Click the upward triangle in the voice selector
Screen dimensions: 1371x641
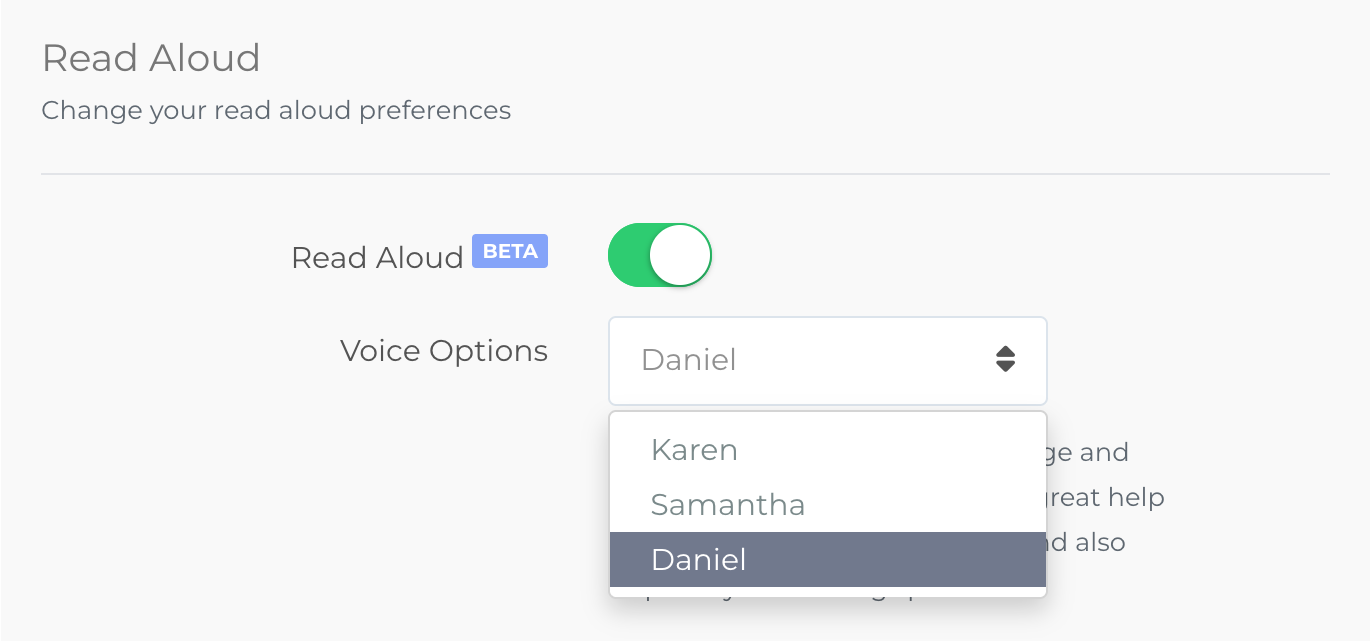click(x=1005, y=352)
